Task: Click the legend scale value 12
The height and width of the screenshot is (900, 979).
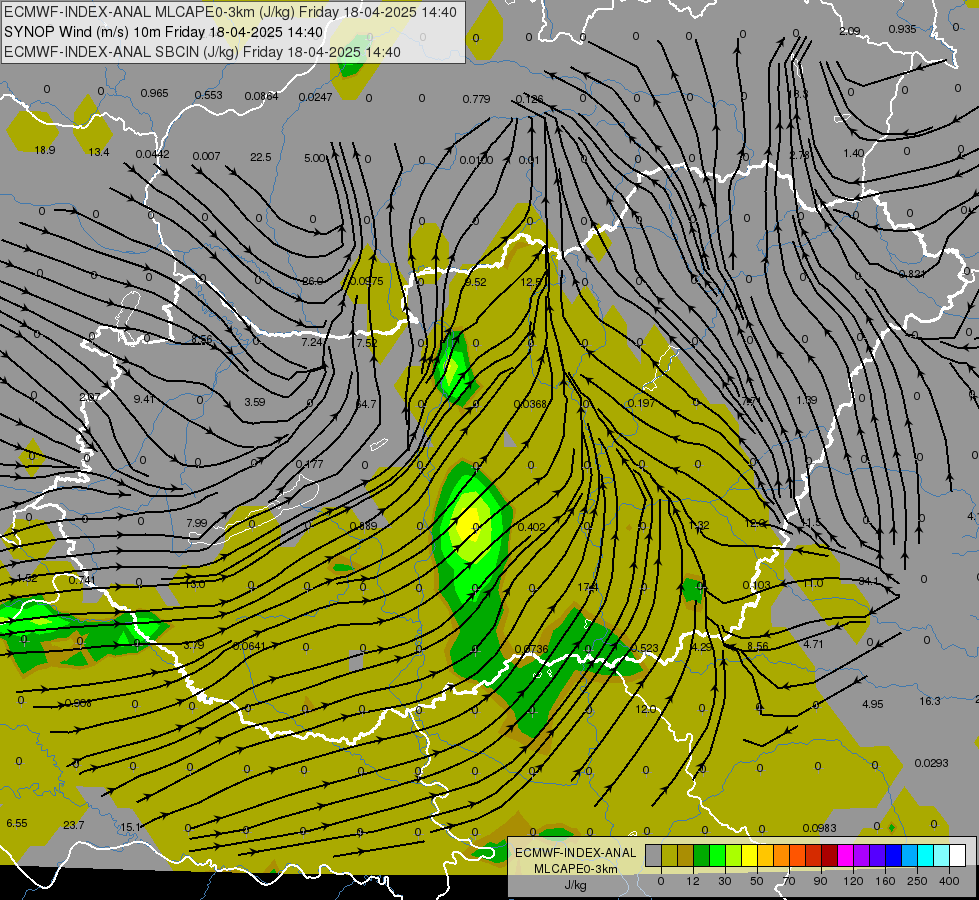Action: tap(692, 881)
